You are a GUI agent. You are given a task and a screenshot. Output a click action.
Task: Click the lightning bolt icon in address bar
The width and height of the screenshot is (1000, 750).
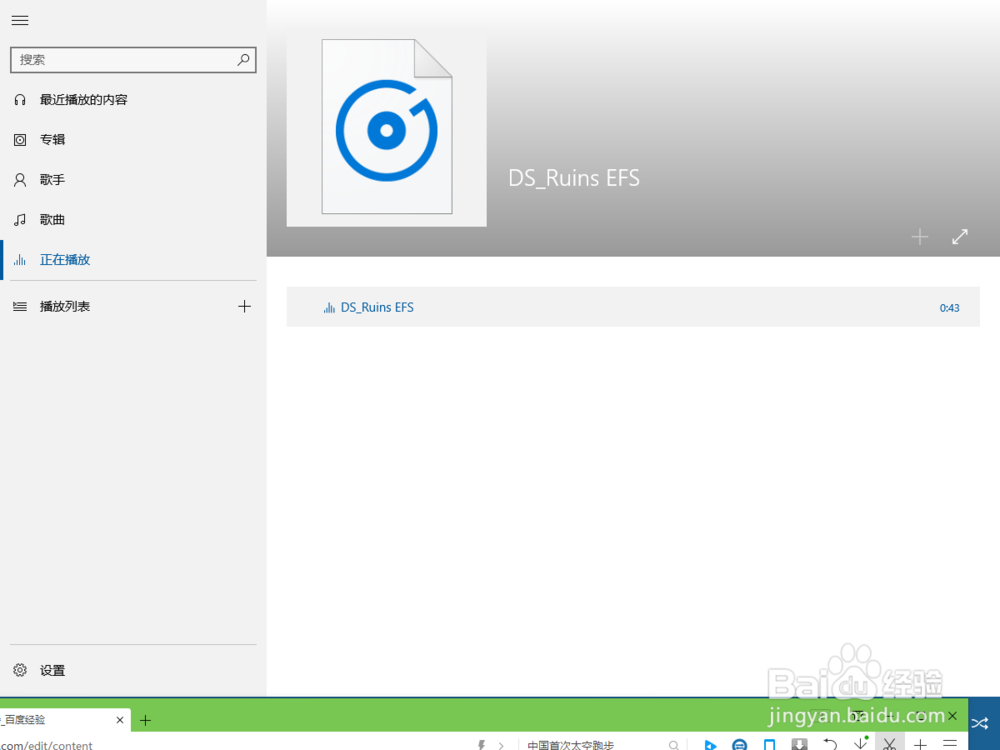(x=482, y=745)
